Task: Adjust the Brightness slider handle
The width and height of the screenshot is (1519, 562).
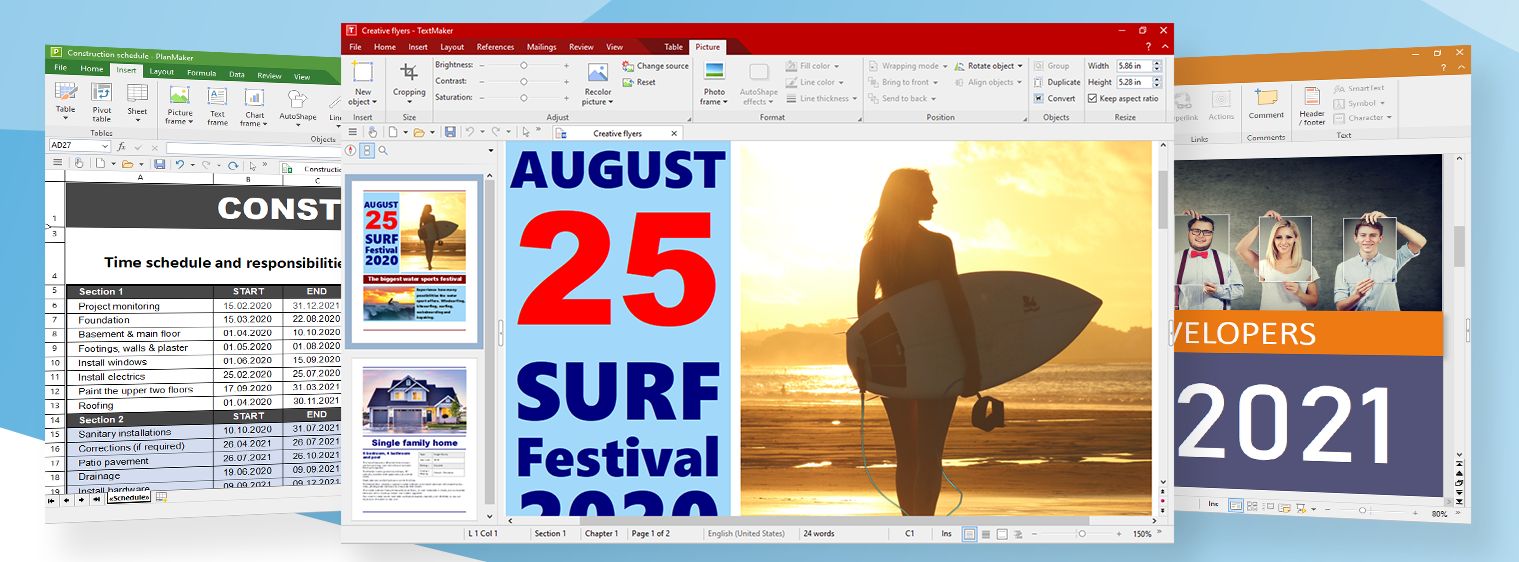Action: [x=523, y=65]
